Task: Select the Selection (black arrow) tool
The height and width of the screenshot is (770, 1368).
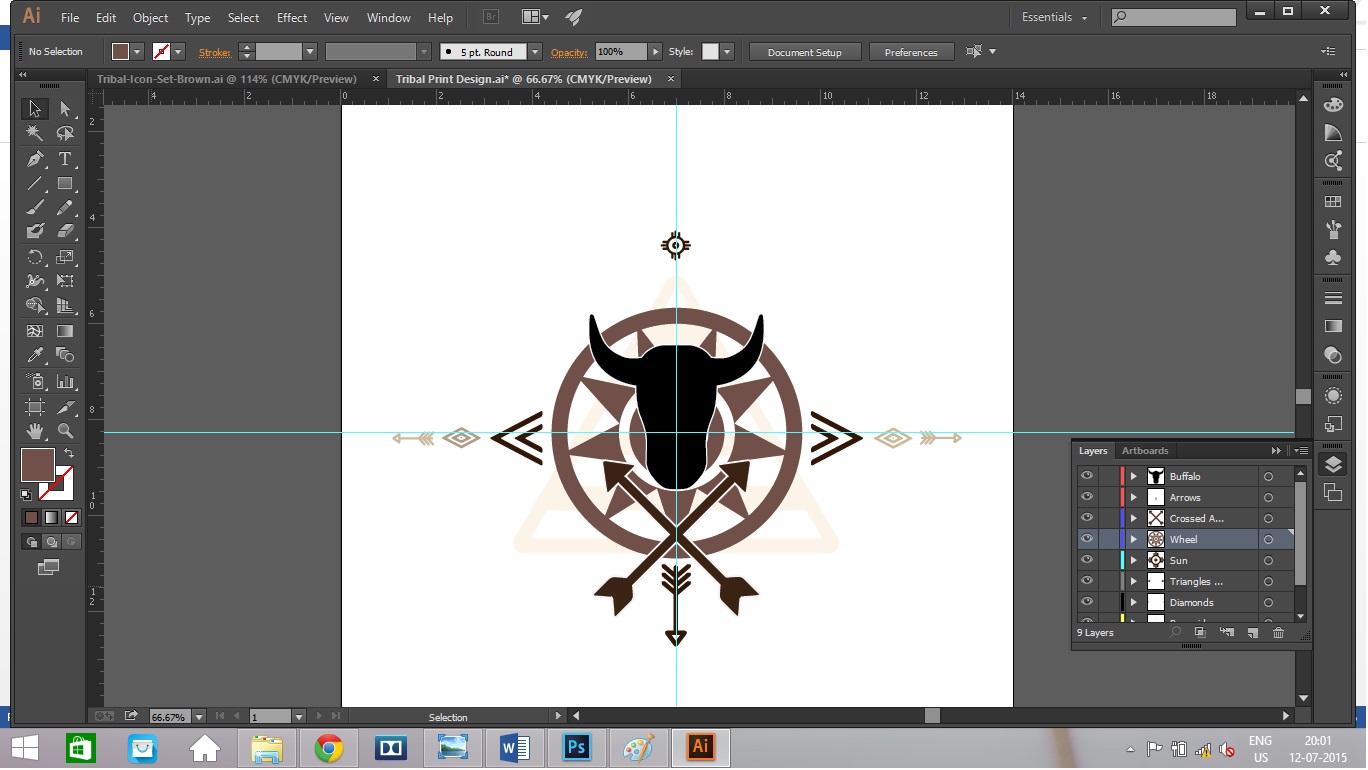Action: coord(35,109)
